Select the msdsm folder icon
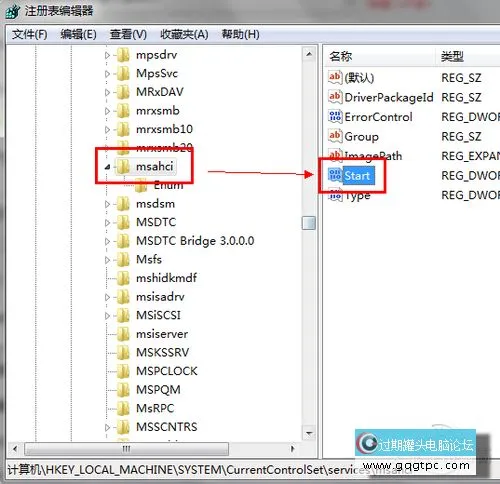 coord(123,204)
